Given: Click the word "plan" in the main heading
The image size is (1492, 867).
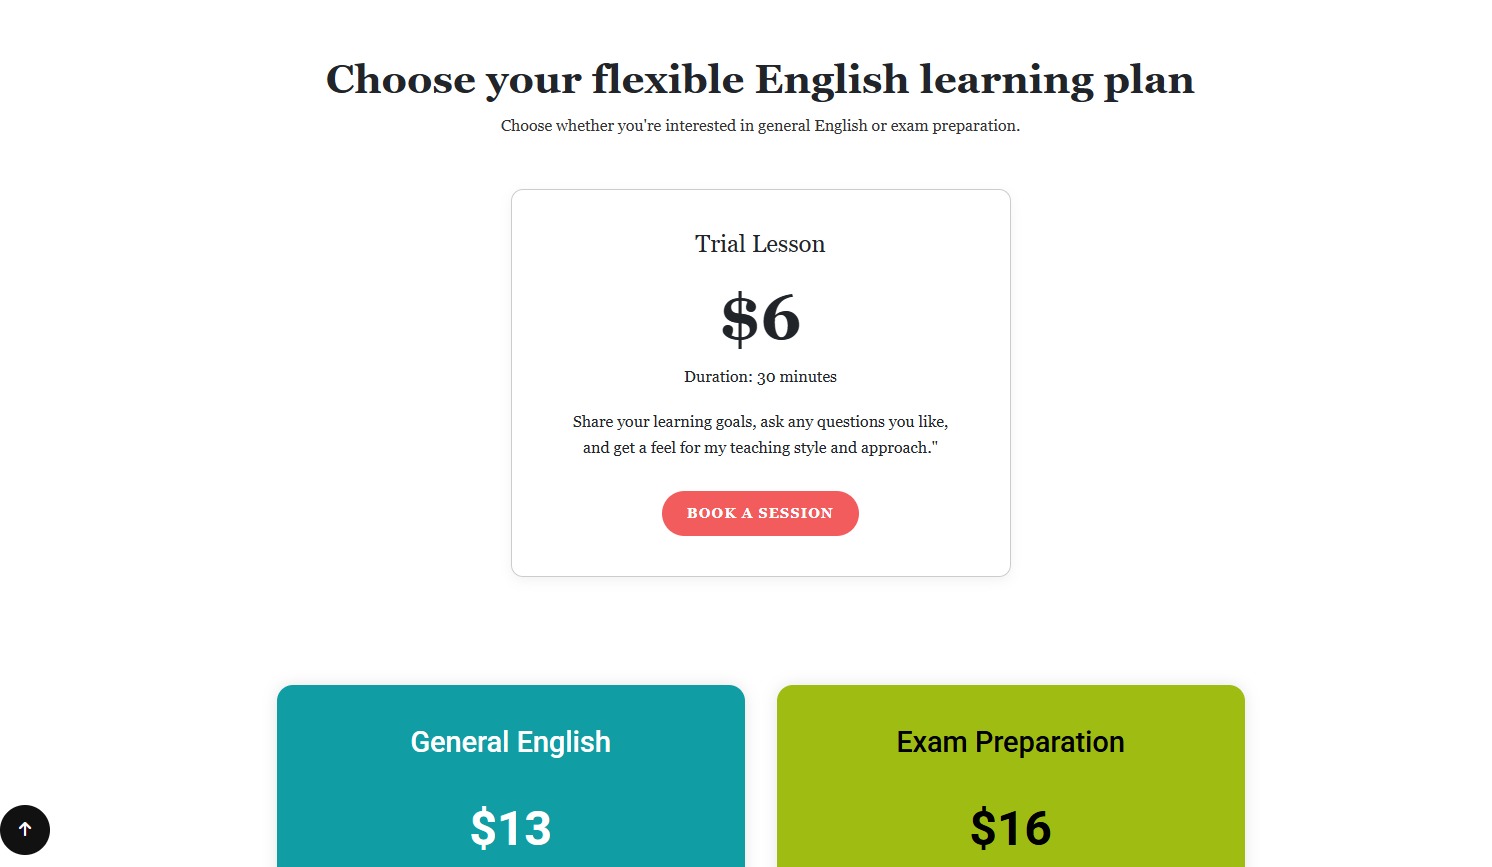Looking at the screenshot, I should tap(1149, 80).
